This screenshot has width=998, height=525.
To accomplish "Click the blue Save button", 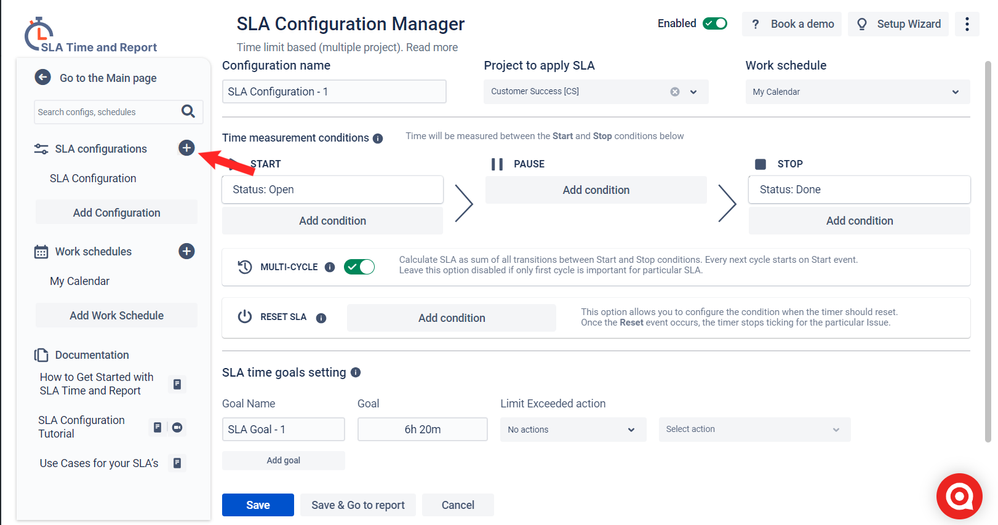I will coord(258,505).
